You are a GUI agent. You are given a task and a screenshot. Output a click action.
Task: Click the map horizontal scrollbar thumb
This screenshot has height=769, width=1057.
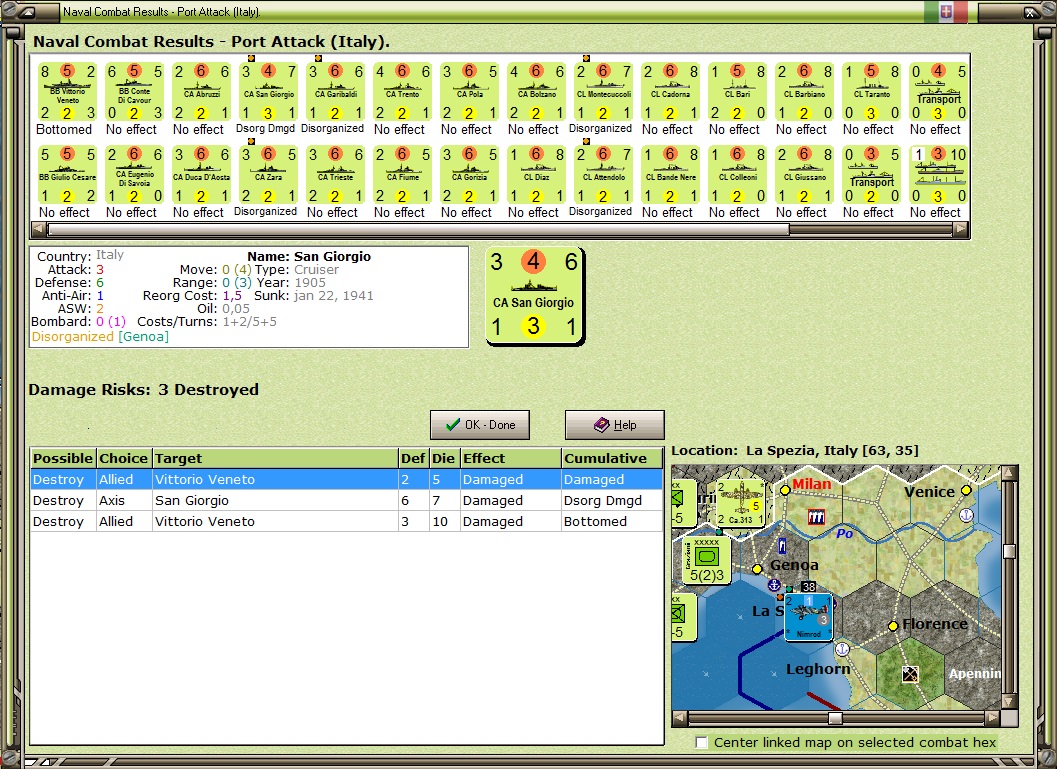(835, 718)
